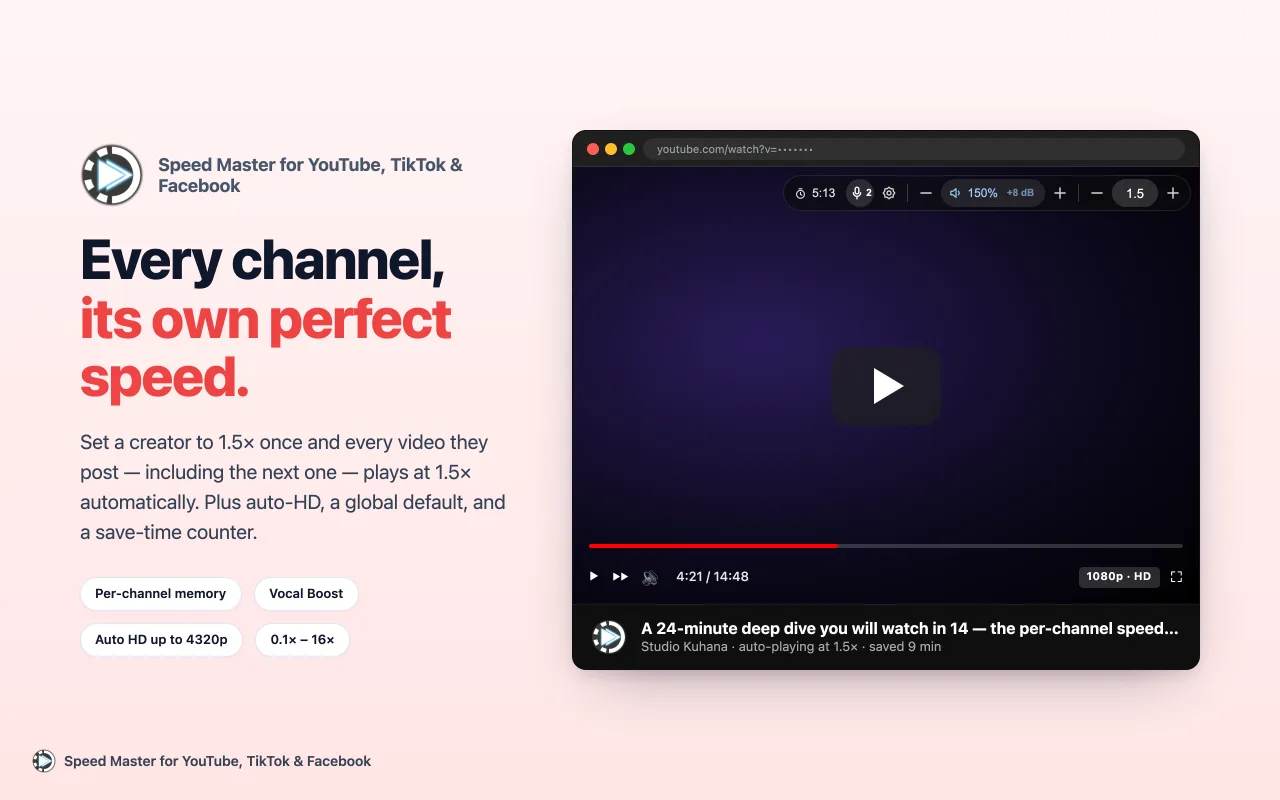Increase volume with plus after +8 dB
Viewport: 1280px width, 800px height.
pos(1060,193)
